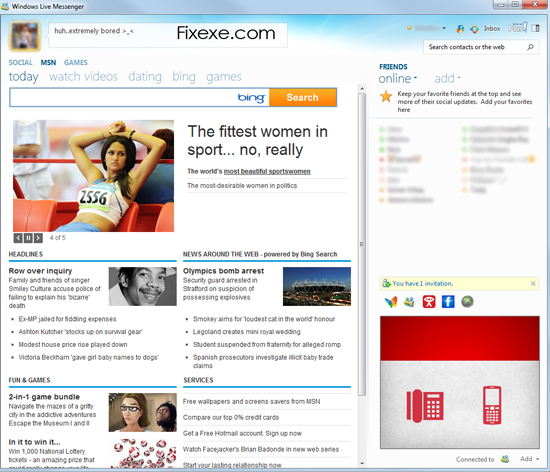Open 'Compare our top 0% credit cards'

(x=231, y=418)
